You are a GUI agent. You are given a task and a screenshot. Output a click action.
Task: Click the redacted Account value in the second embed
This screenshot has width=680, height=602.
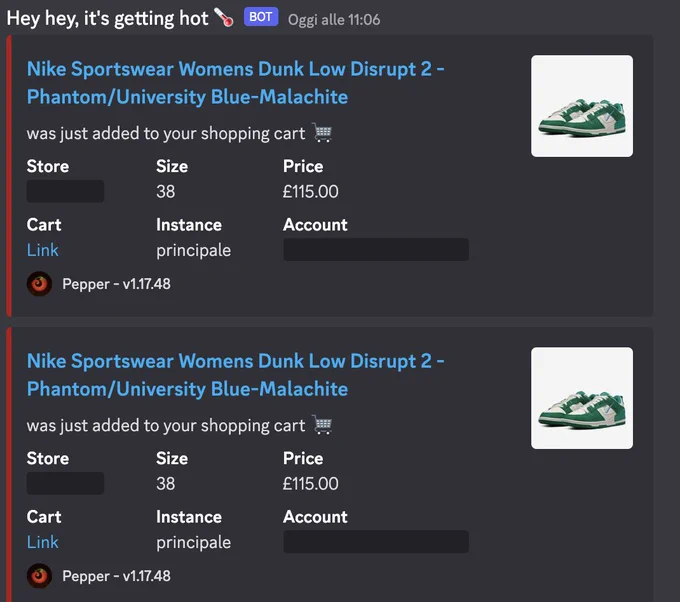(x=376, y=541)
